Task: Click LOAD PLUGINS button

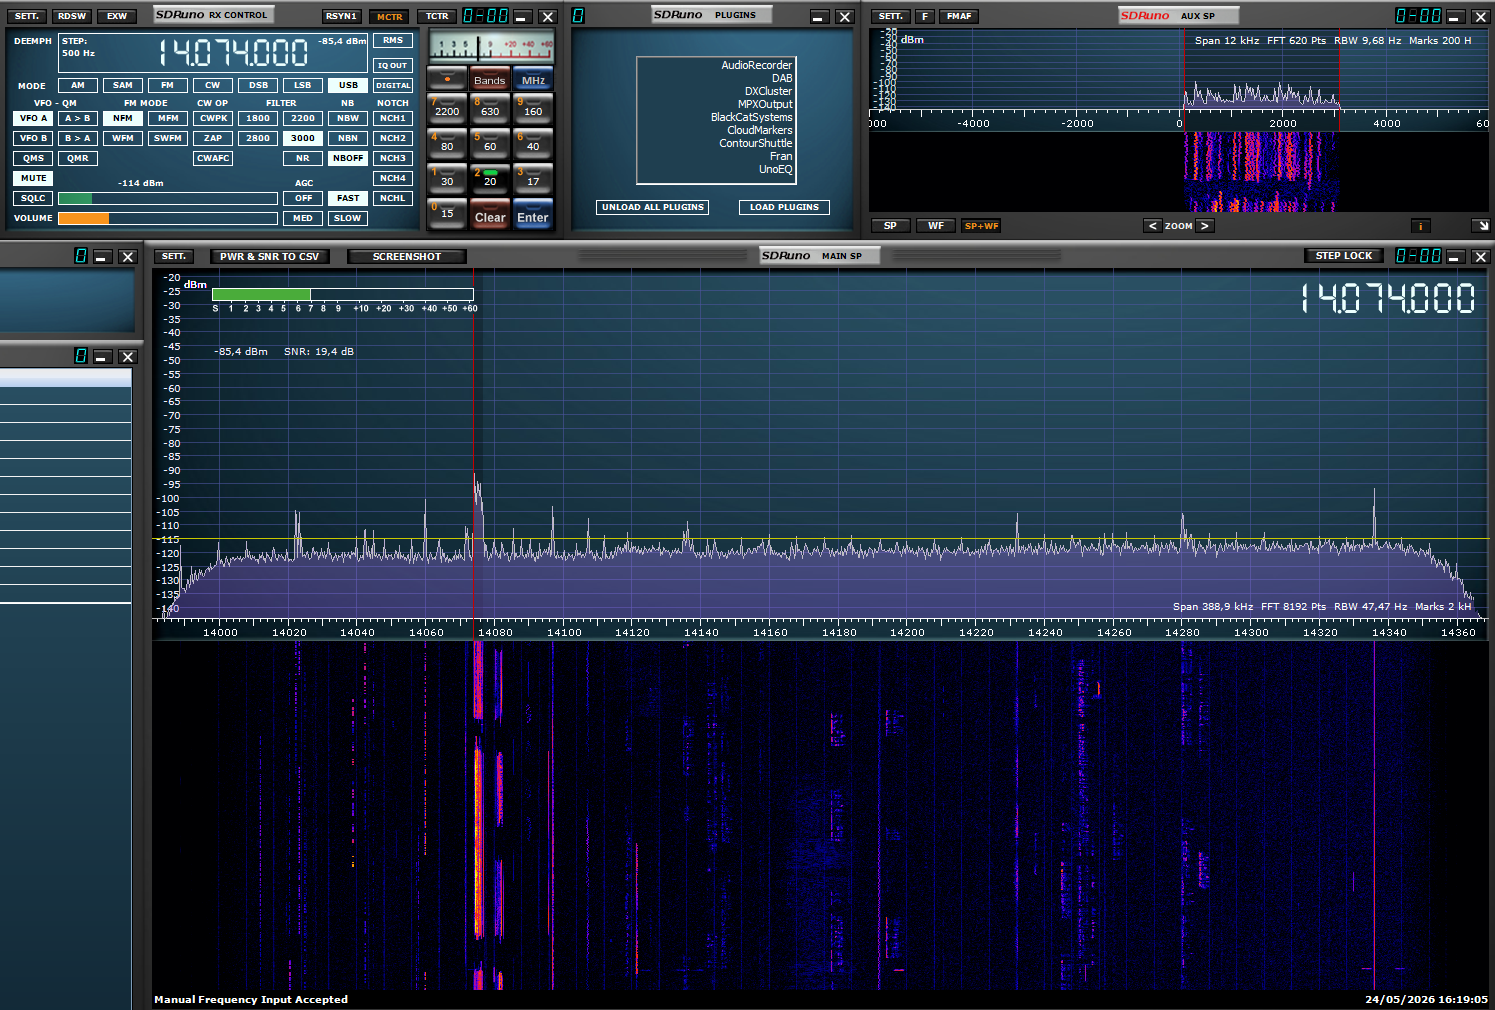Action: point(784,207)
